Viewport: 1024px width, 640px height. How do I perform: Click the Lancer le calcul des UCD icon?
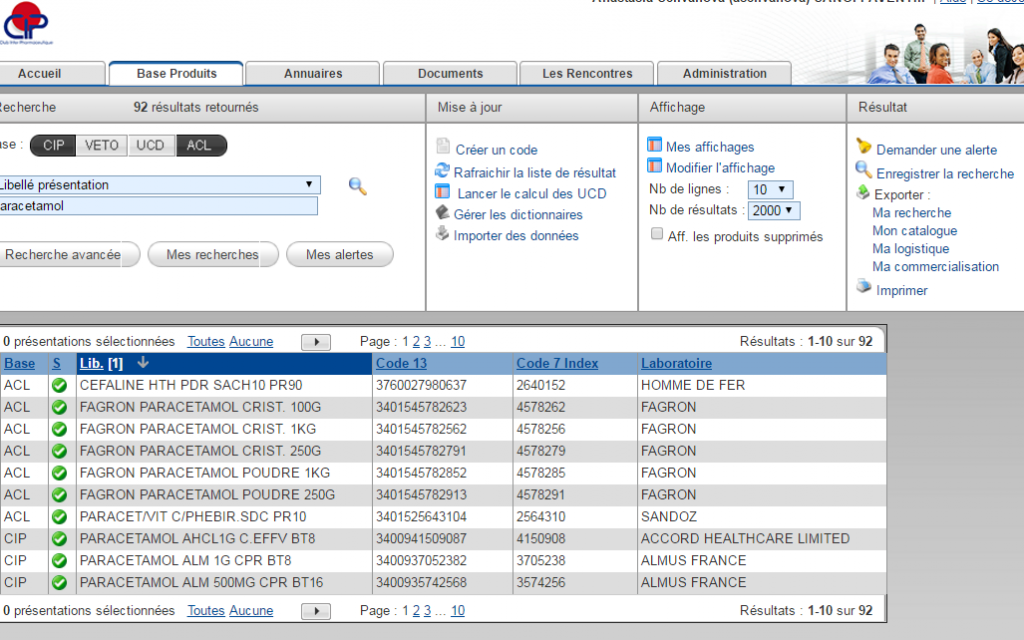coord(443,192)
